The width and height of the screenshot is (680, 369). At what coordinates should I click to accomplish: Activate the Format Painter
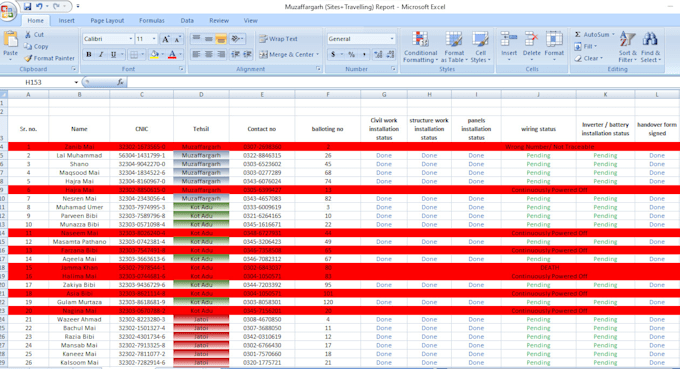(49, 58)
